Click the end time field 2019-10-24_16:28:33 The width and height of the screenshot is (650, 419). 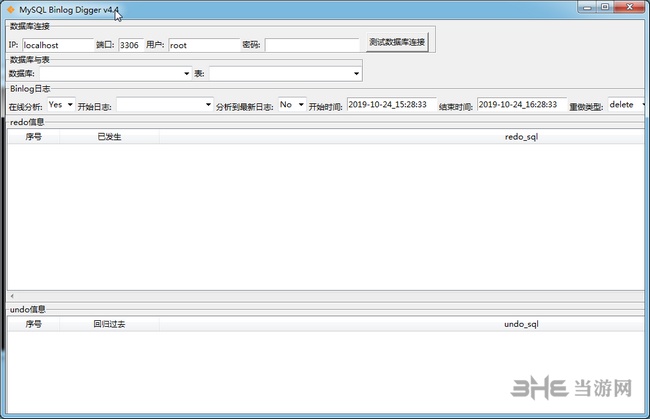tap(521, 104)
